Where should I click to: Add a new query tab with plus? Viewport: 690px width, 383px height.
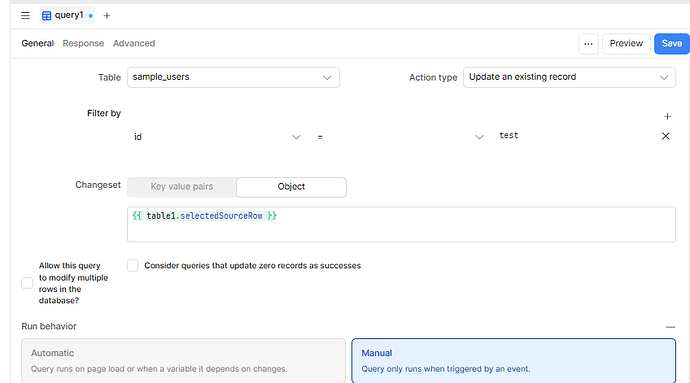point(106,16)
